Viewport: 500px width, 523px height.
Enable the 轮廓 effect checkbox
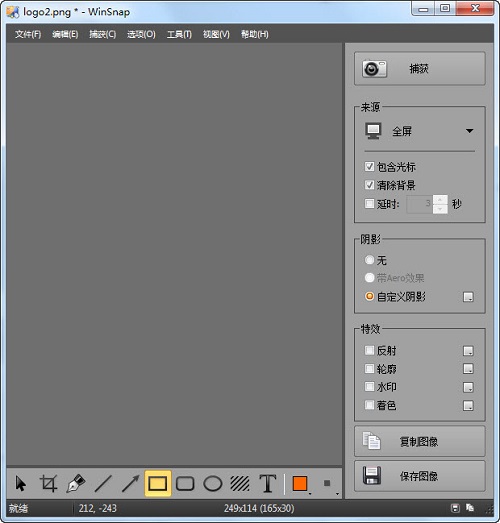click(x=369, y=369)
